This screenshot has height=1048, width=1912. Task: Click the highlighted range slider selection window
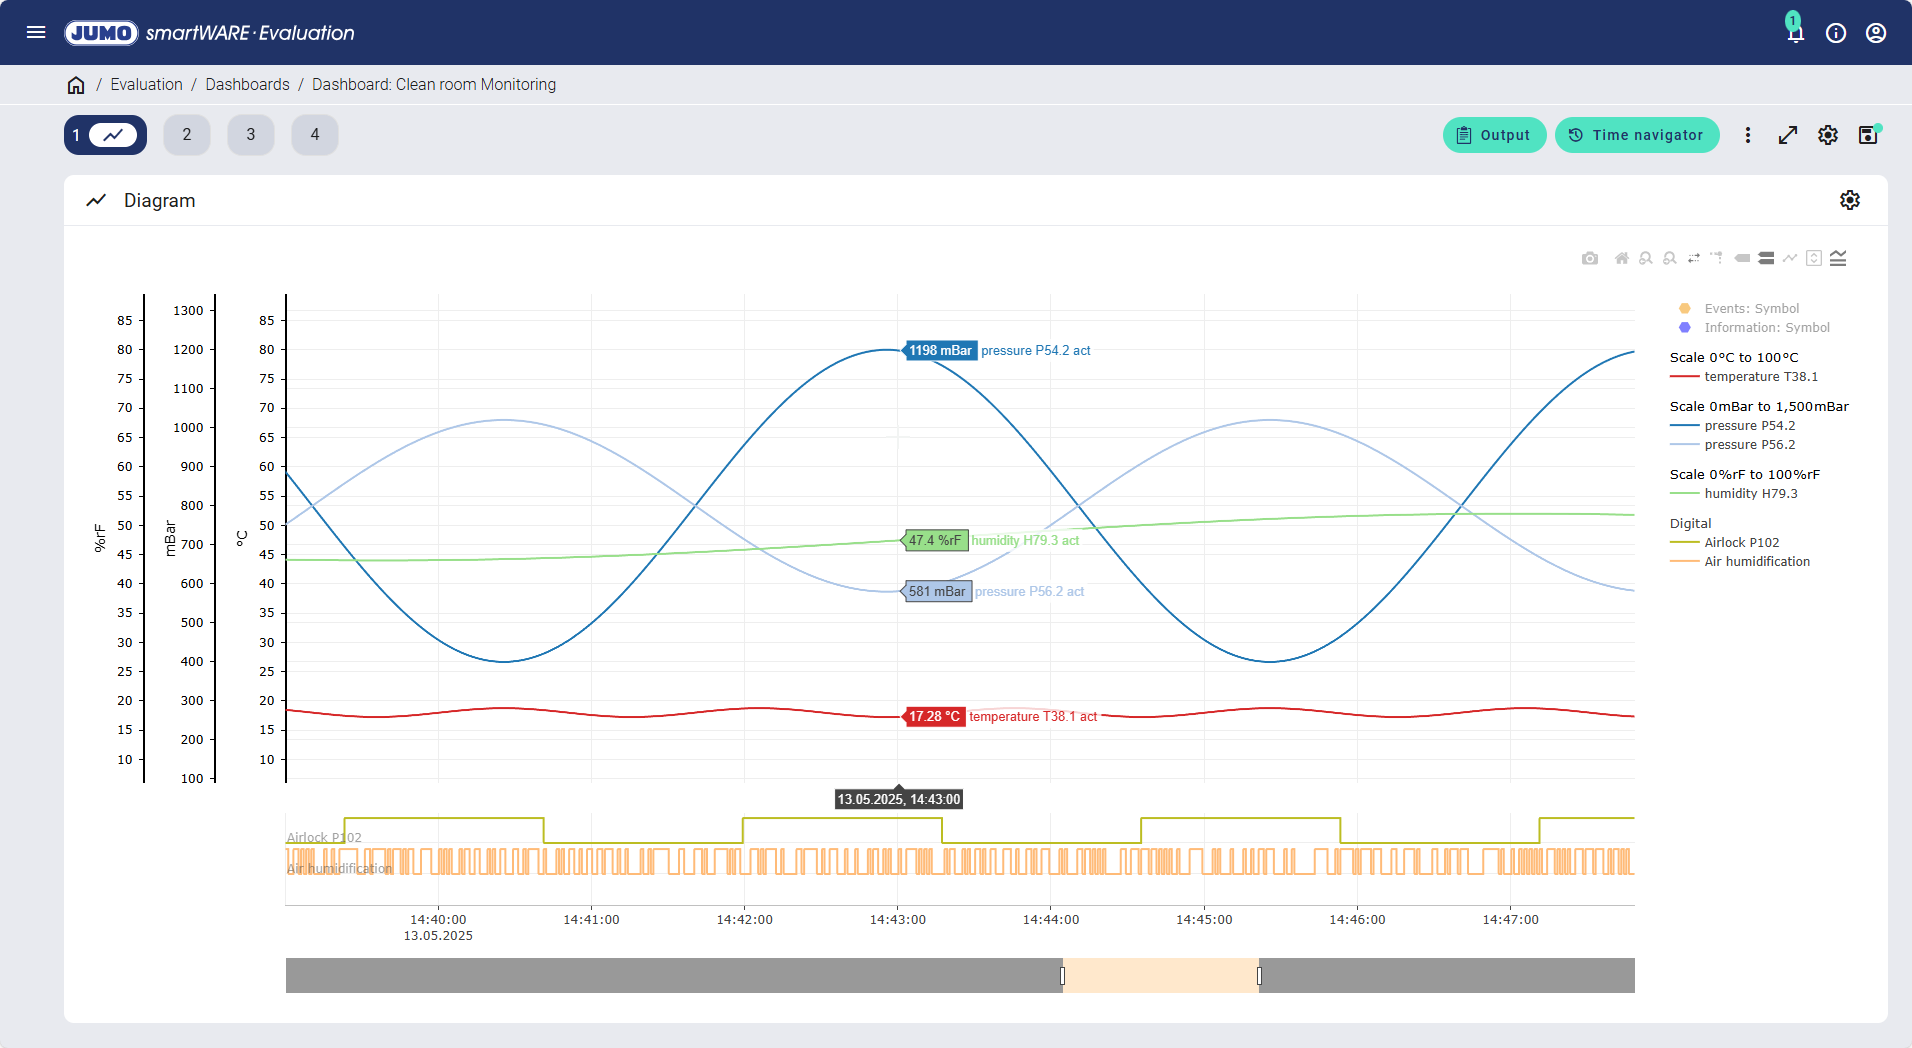coord(1160,975)
